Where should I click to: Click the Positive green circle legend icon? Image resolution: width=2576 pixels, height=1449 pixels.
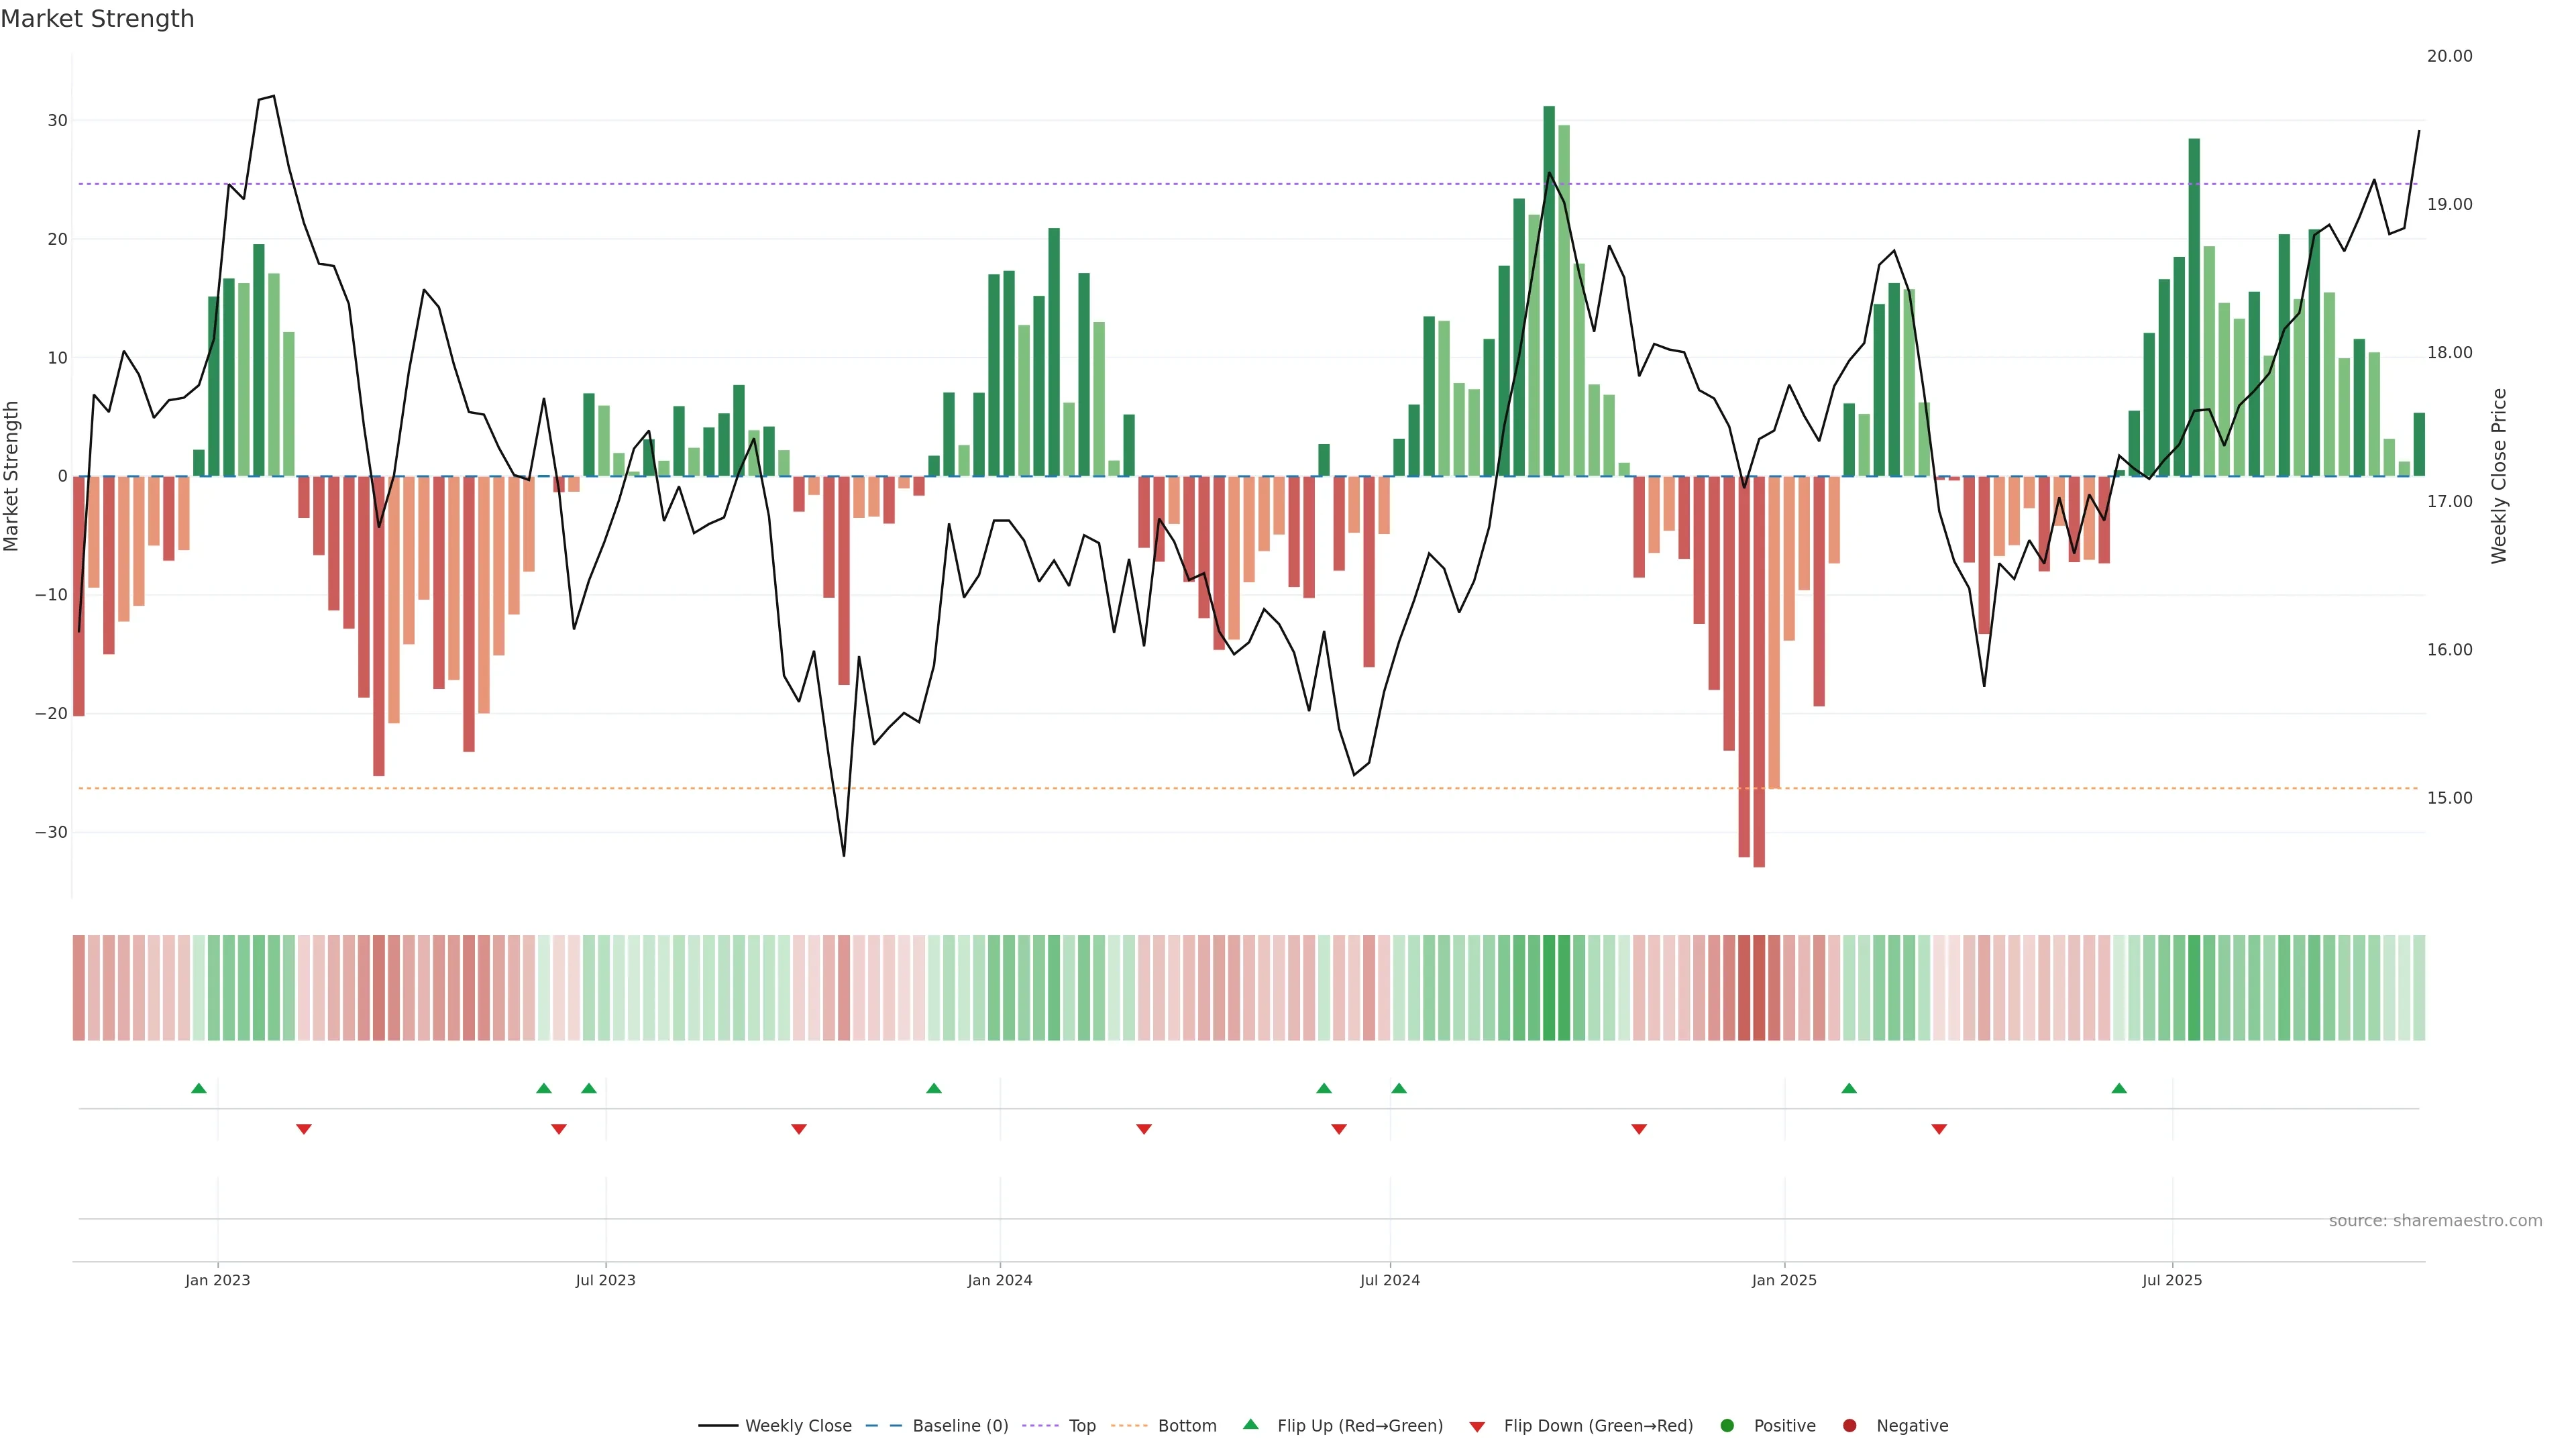[x=1727, y=1426]
